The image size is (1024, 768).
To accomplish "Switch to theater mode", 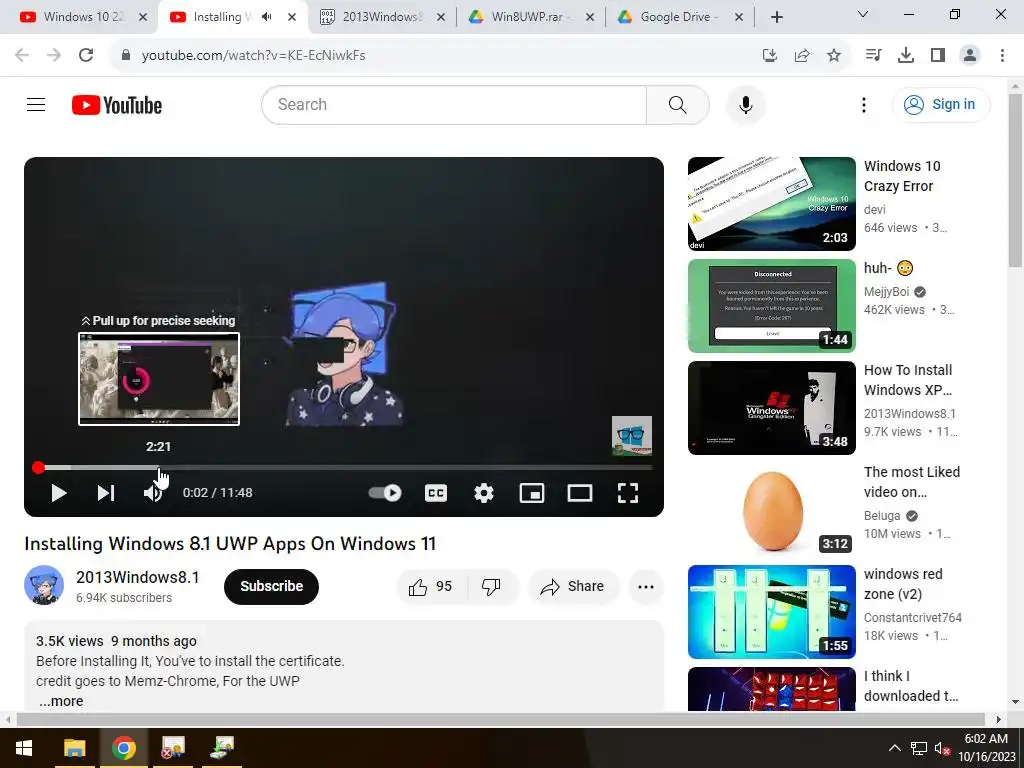I will pyautogui.click(x=579, y=493).
